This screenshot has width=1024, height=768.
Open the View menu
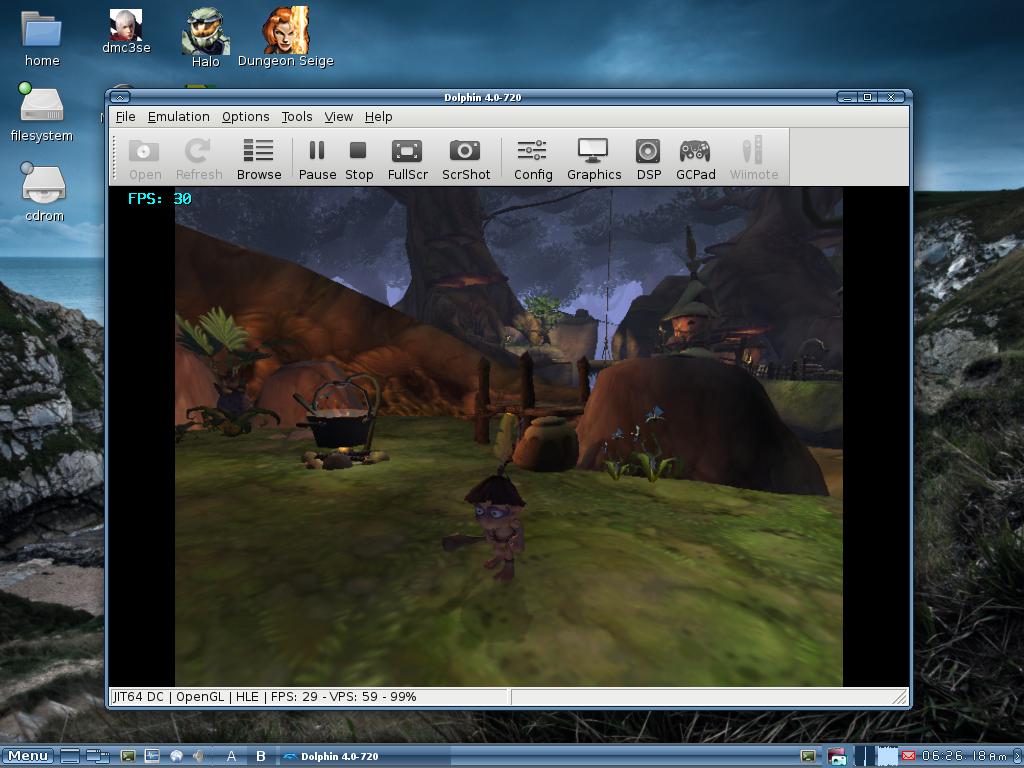coord(338,117)
